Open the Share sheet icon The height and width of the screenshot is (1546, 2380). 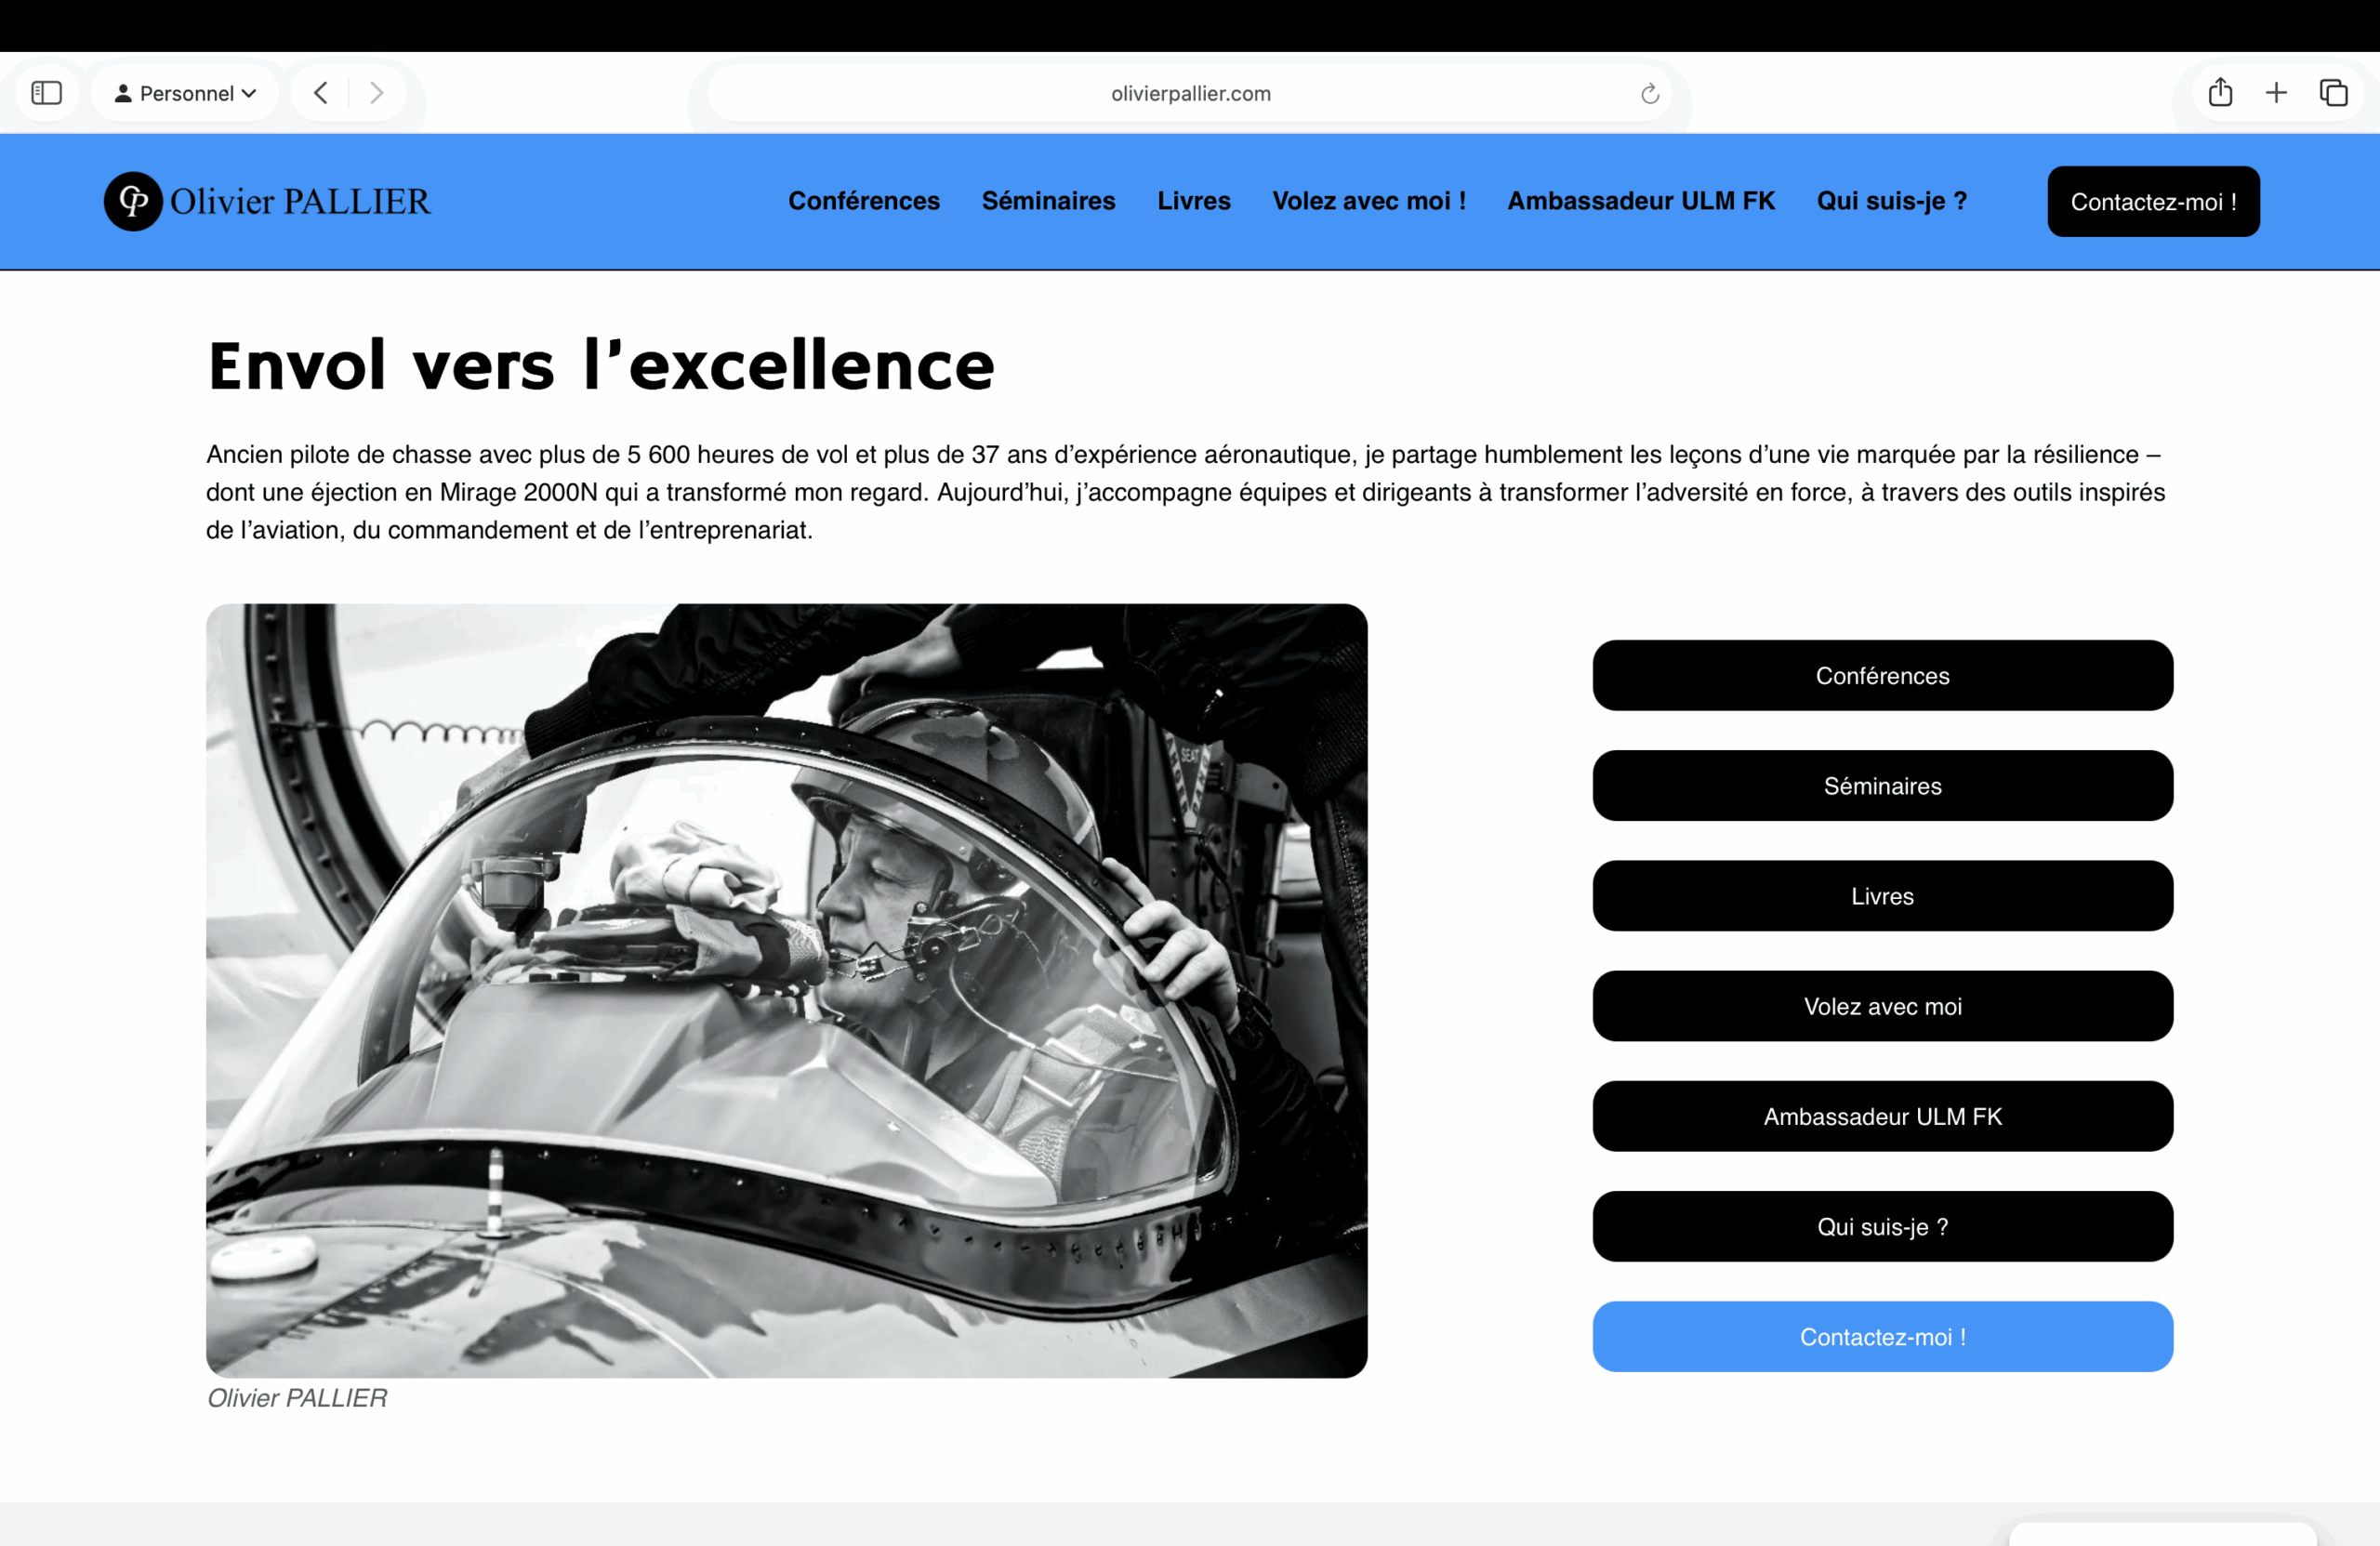[2220, 93]
